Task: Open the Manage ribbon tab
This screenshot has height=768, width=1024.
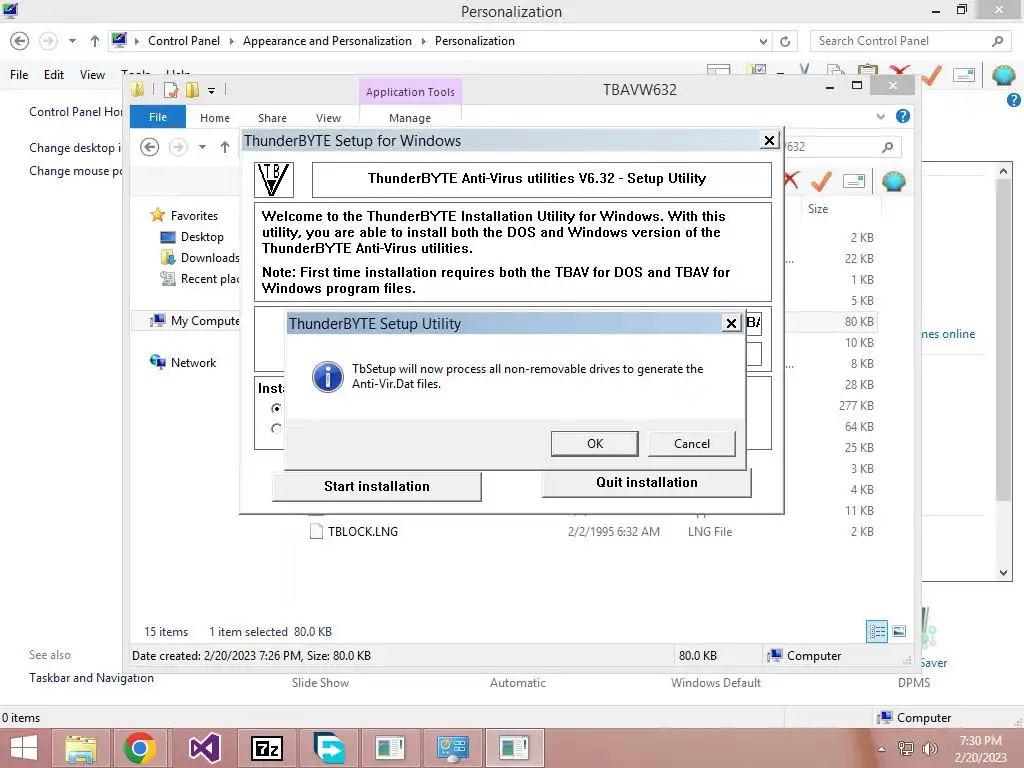Action: (410, 118)
